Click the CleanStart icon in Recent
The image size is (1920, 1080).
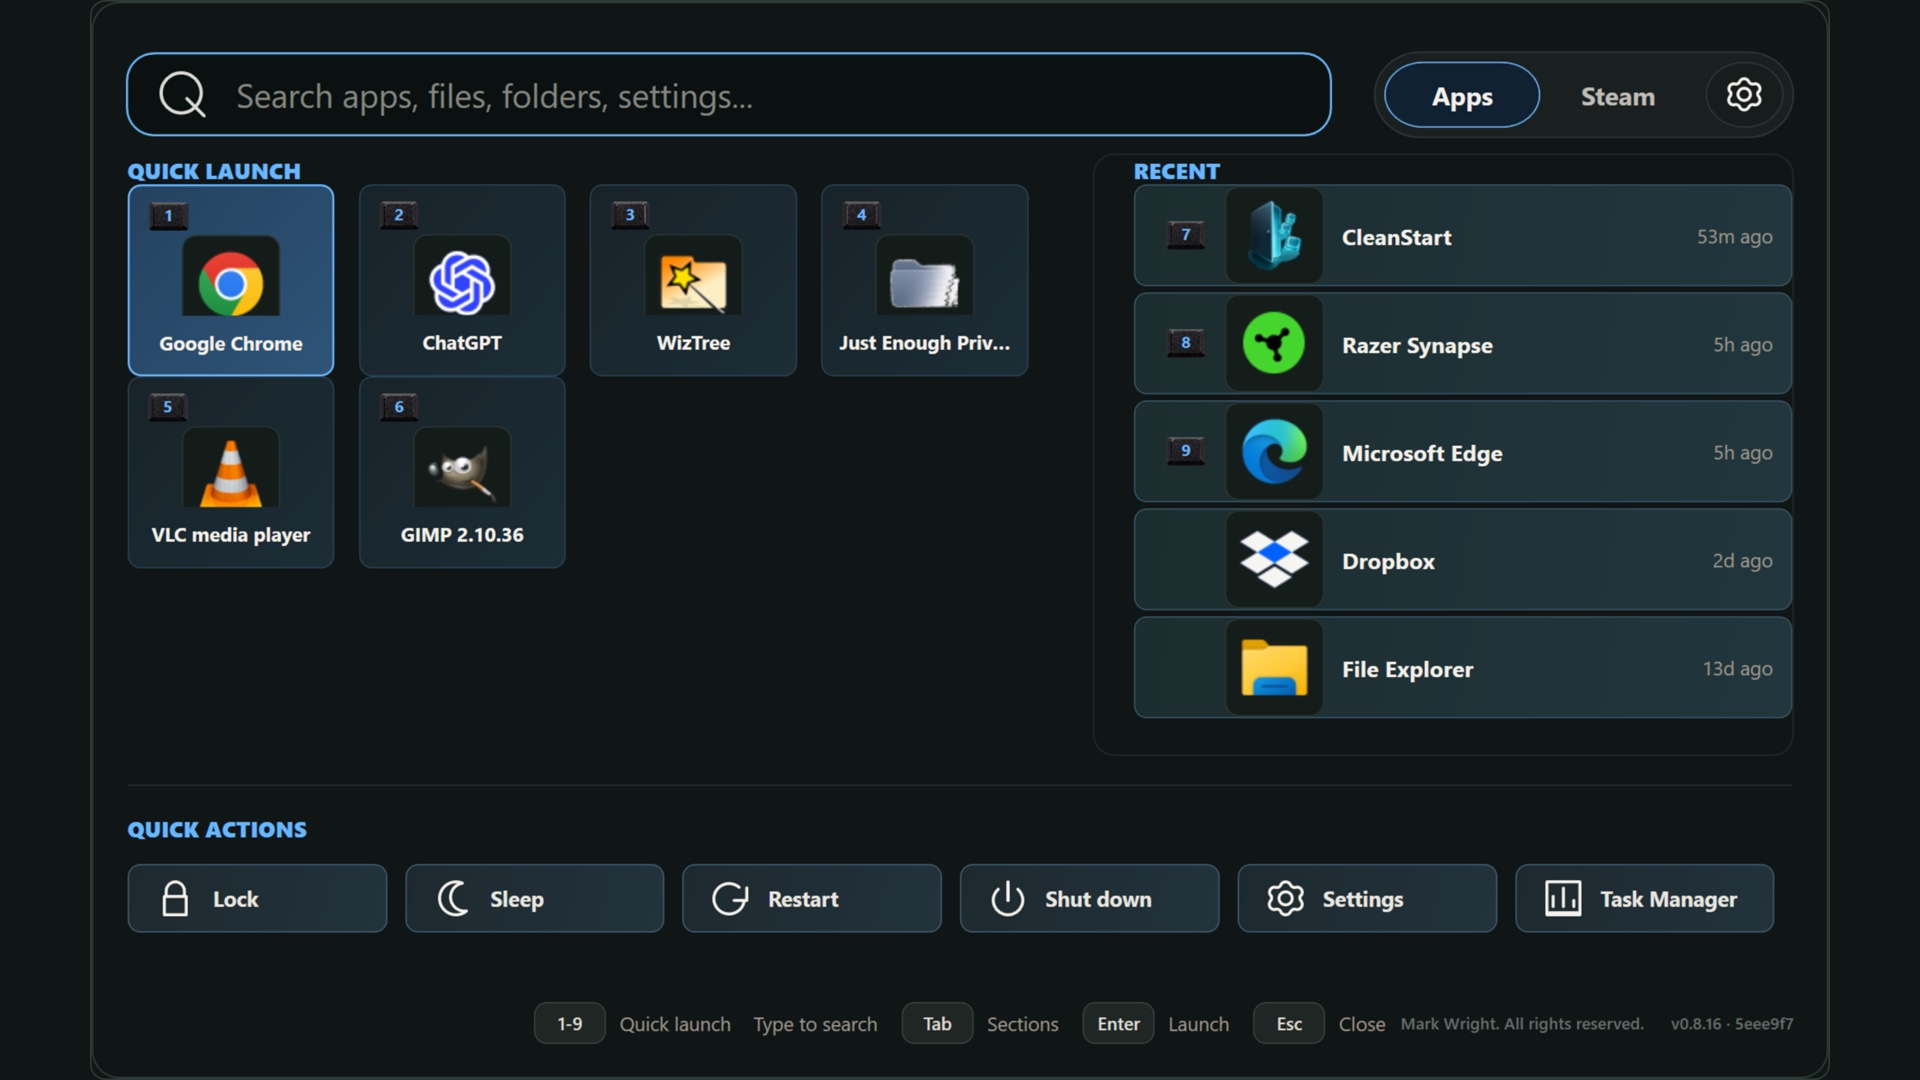pyautogui.click(x=1274, y=236)
